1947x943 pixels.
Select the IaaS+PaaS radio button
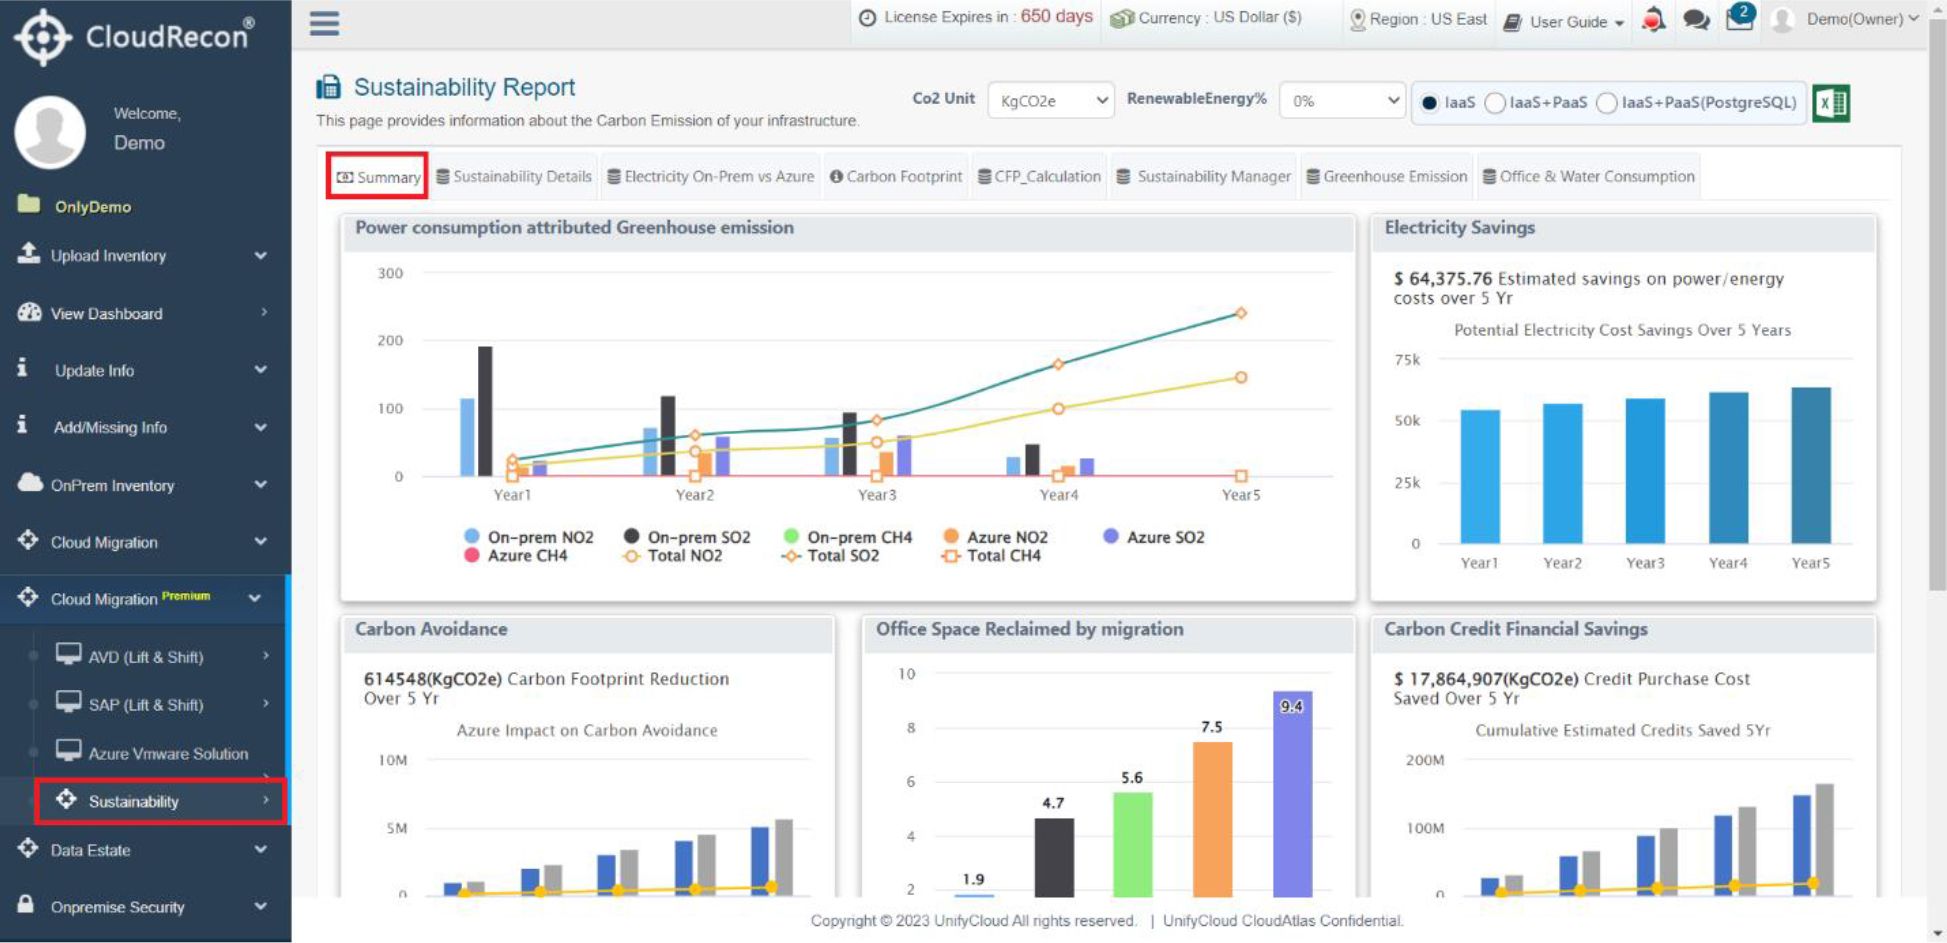tap(1495, 102)
